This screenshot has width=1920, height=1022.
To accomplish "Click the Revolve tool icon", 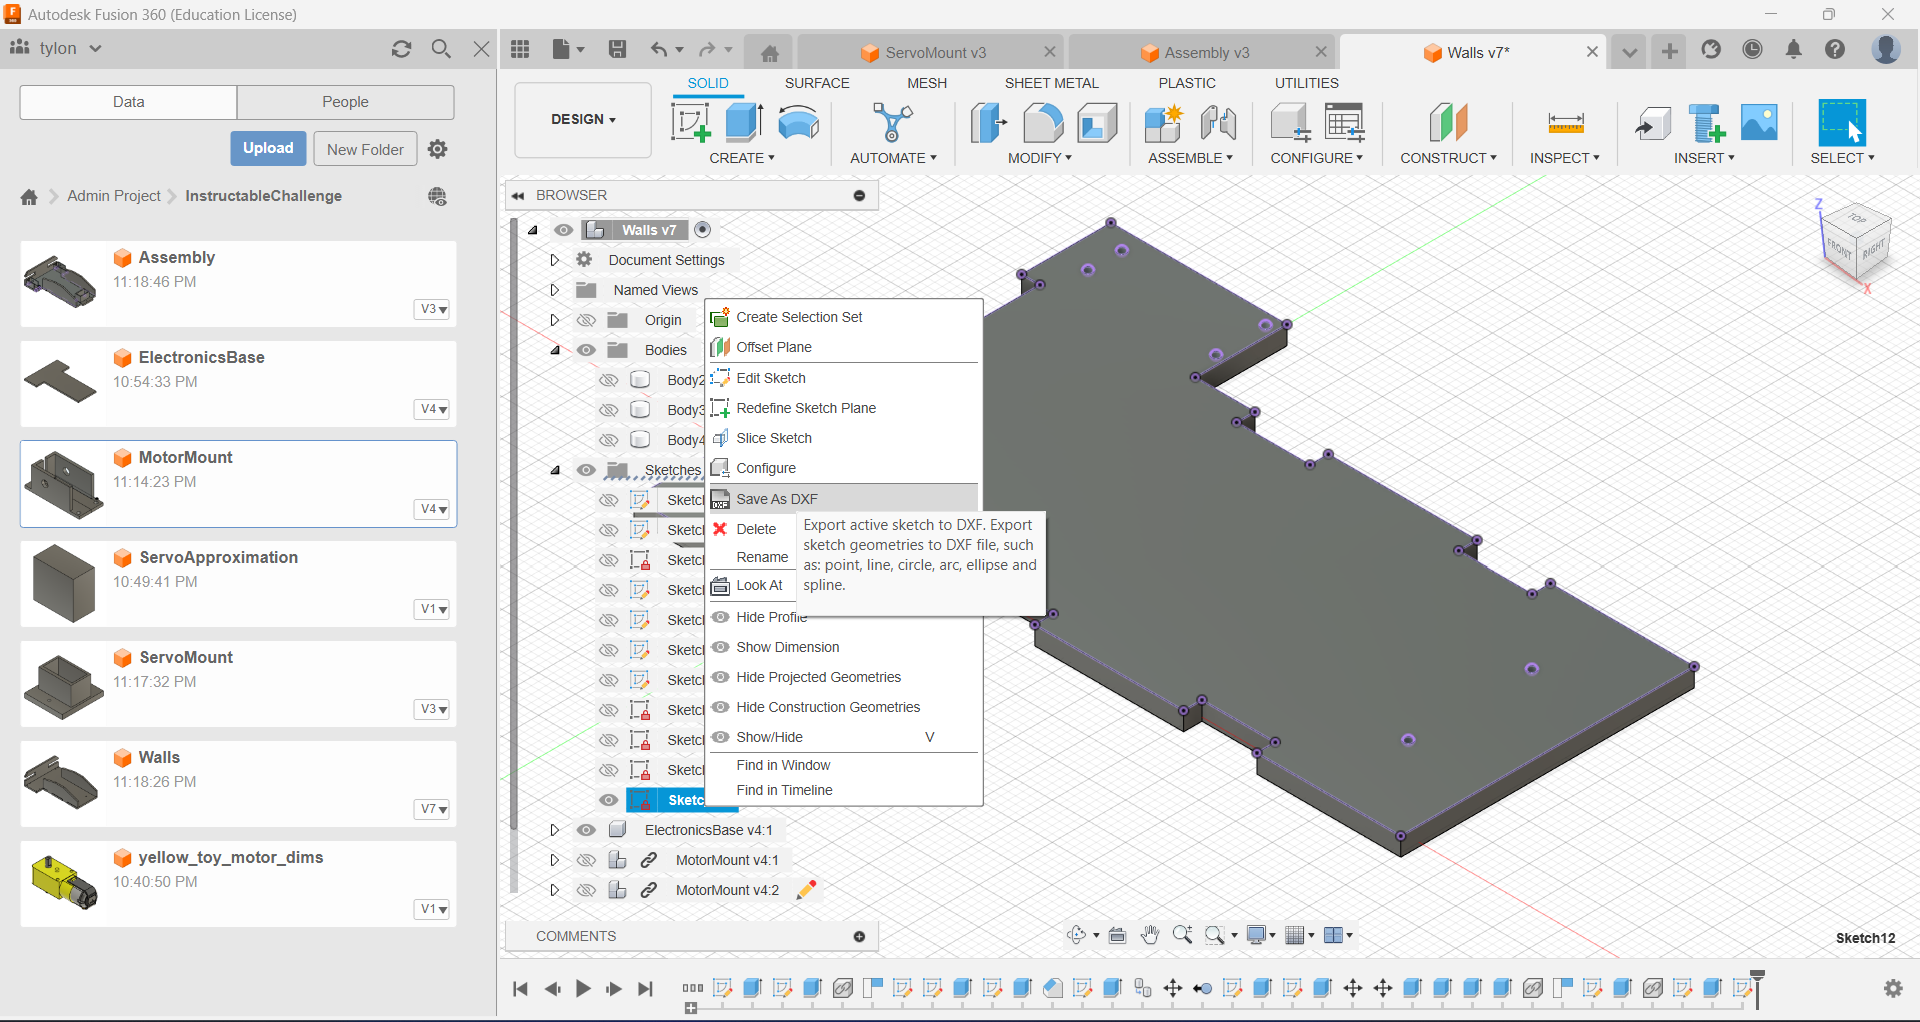I will point(799,123).
